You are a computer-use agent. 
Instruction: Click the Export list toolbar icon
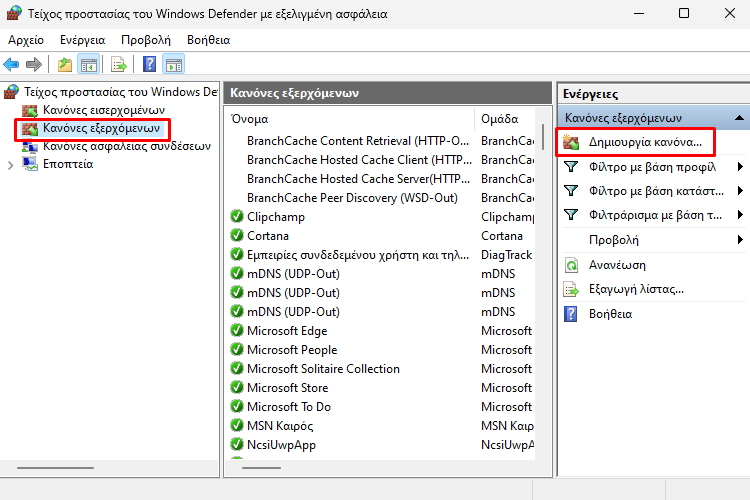pyautogui.click(x=119, y=64)
